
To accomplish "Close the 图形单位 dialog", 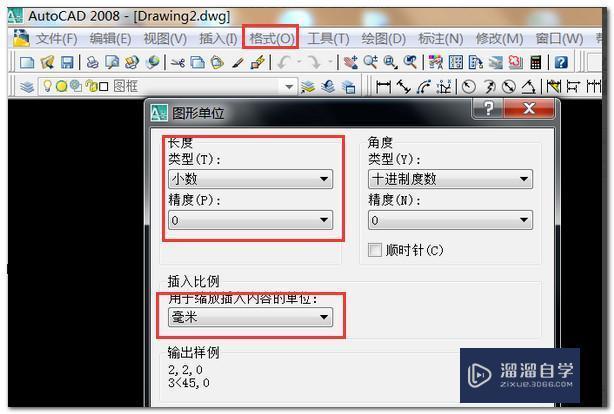I will pos(529,108).
